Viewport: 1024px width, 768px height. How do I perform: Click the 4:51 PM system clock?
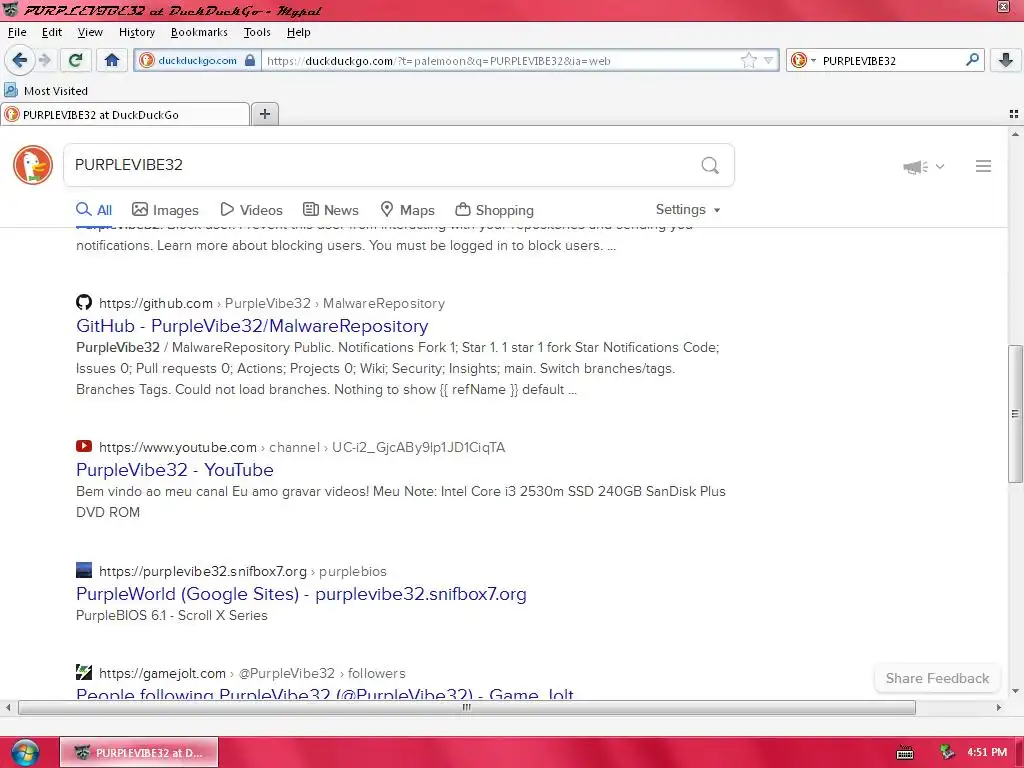(x=987, y=752)
